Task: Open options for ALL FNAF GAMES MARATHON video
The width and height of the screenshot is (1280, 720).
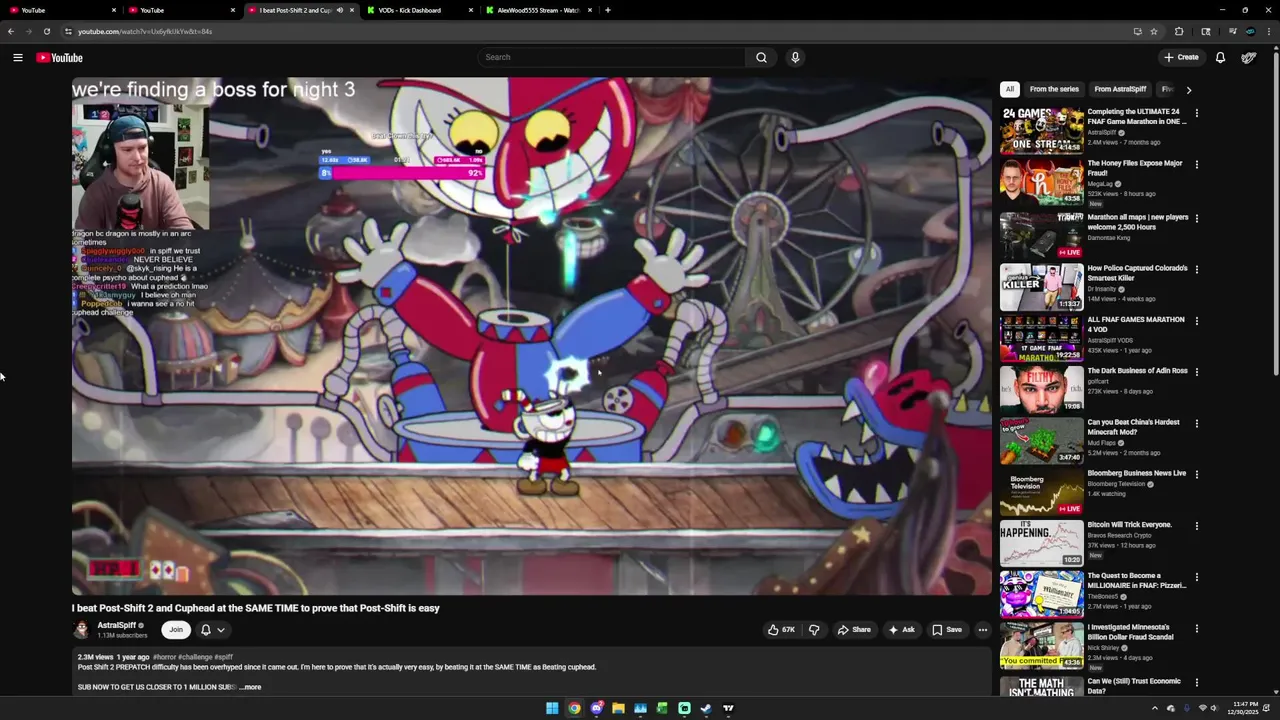Action: [x=1196, y=321]
